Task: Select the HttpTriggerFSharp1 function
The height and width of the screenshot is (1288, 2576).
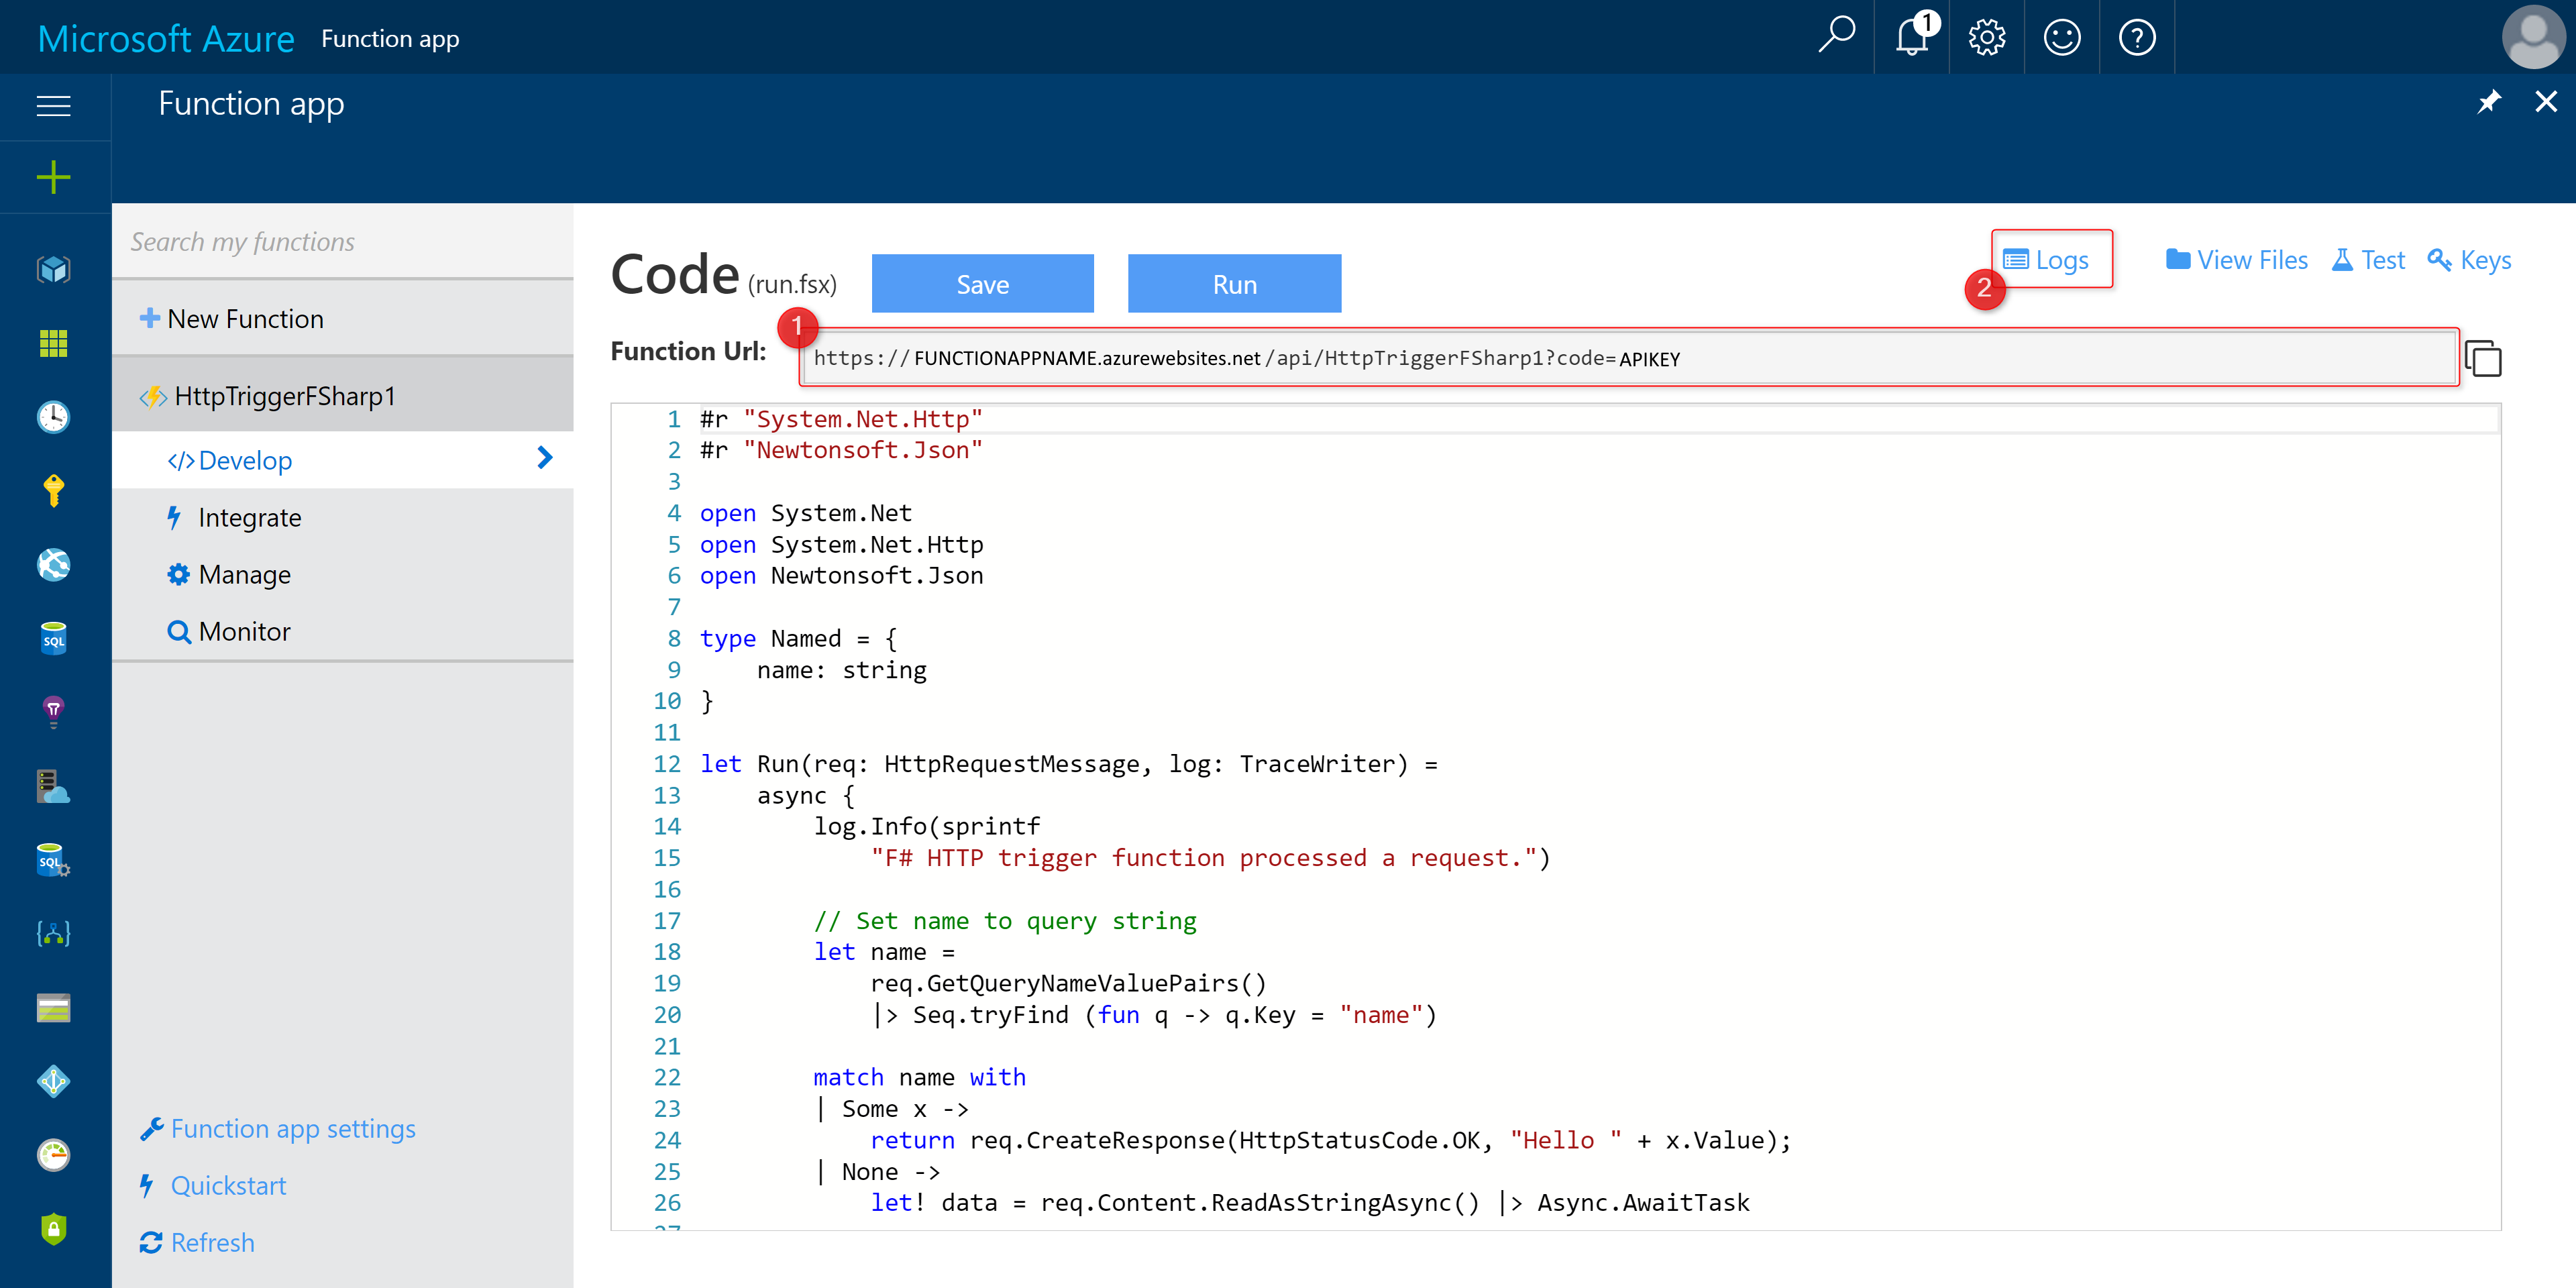Action: coord(284,396)
